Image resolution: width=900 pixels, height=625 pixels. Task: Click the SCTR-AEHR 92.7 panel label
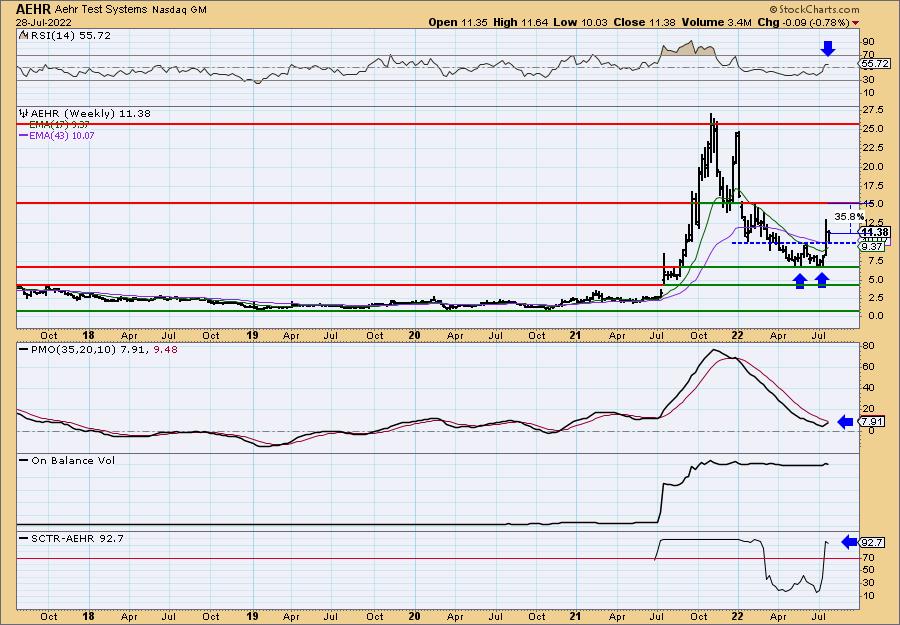[x=77, y=538]
